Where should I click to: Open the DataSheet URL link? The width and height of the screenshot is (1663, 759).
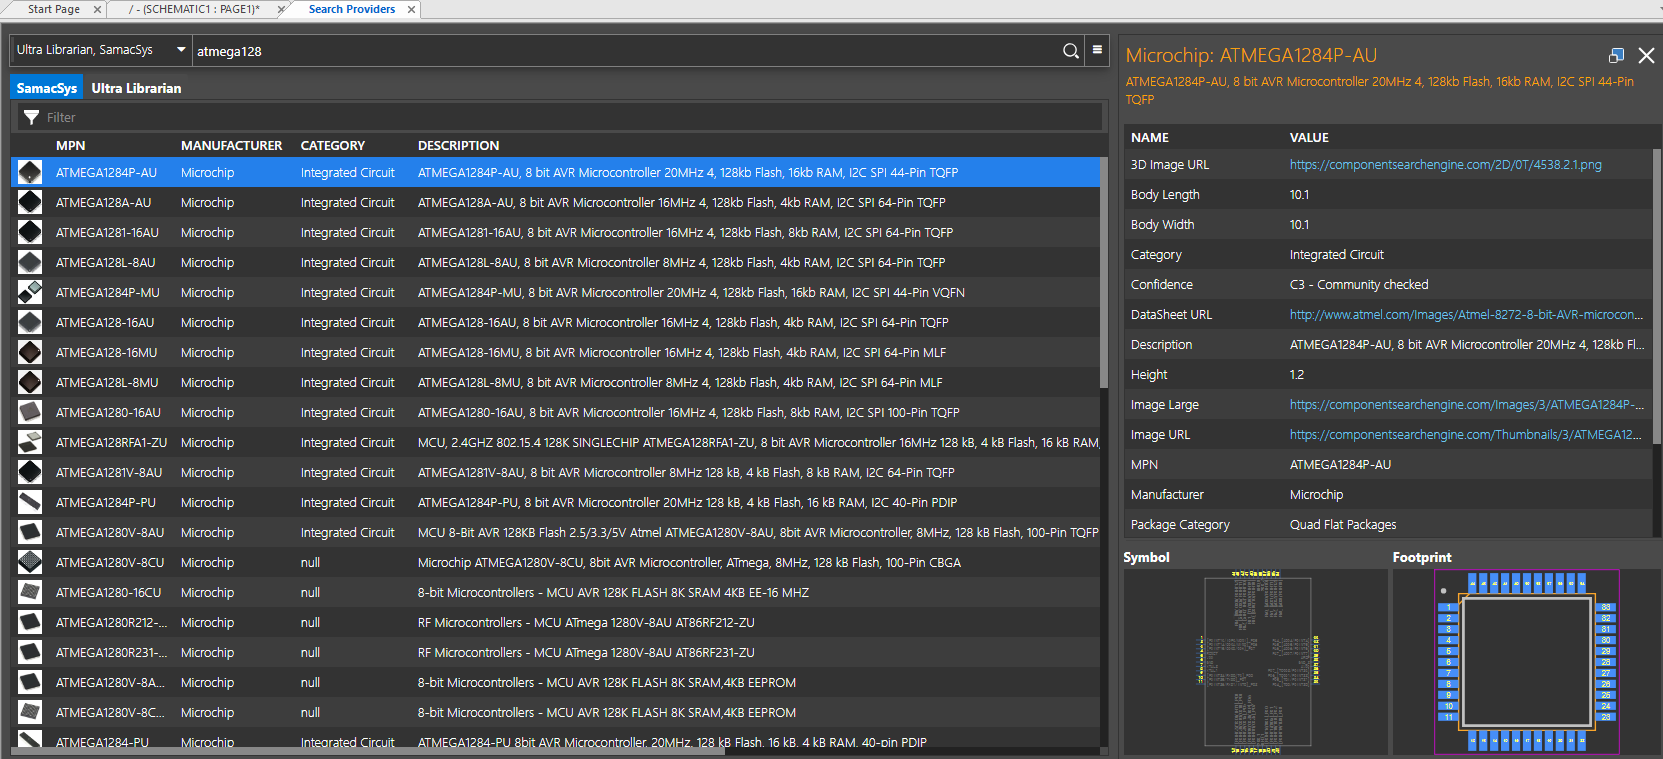tap(1466, 315)
